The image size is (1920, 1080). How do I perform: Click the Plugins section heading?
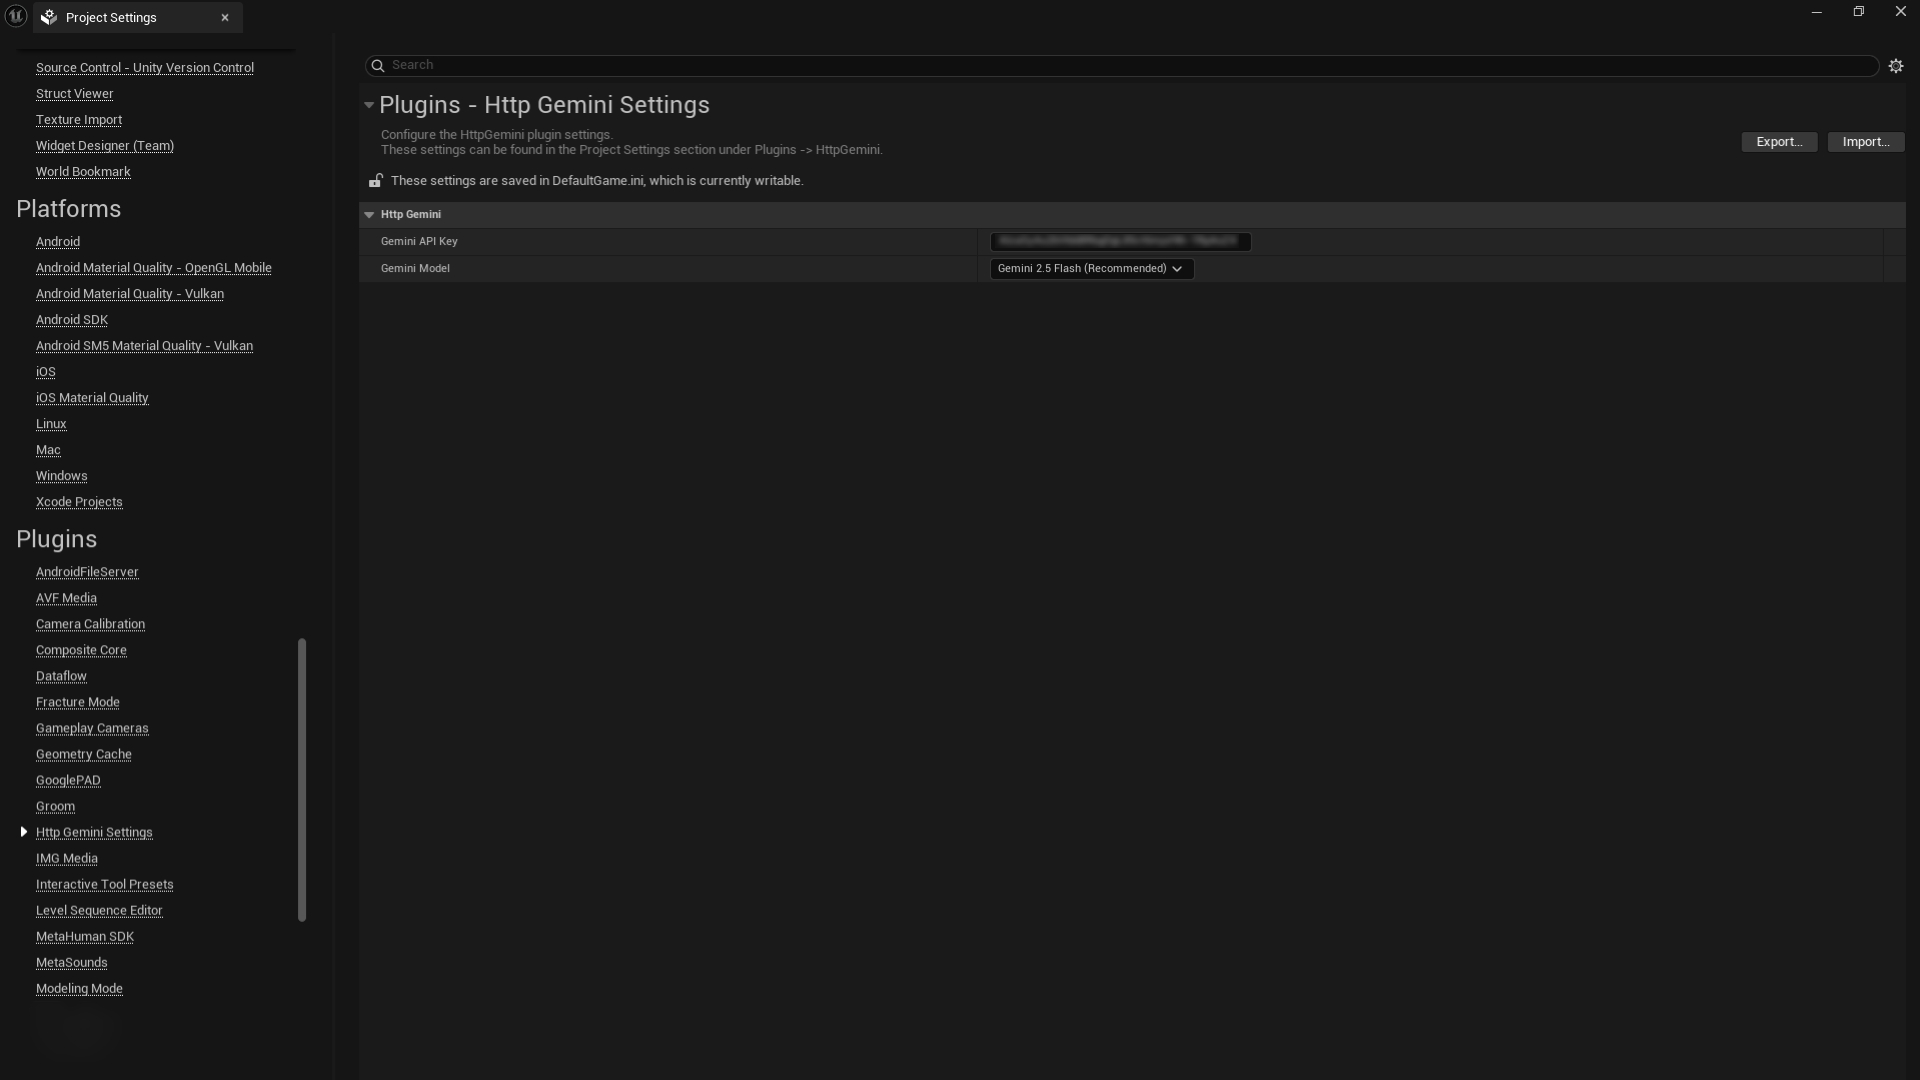pos(56,539)
